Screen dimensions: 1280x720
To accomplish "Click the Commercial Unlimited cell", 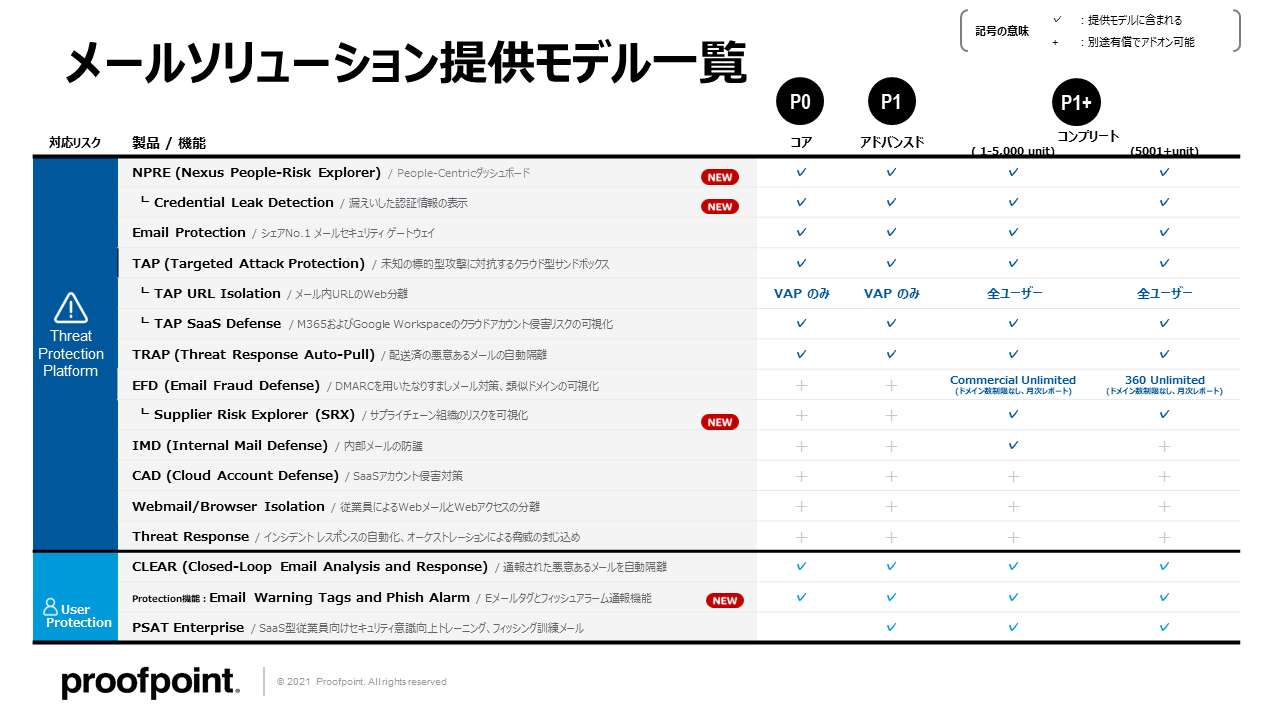I will click(1013, 384).
